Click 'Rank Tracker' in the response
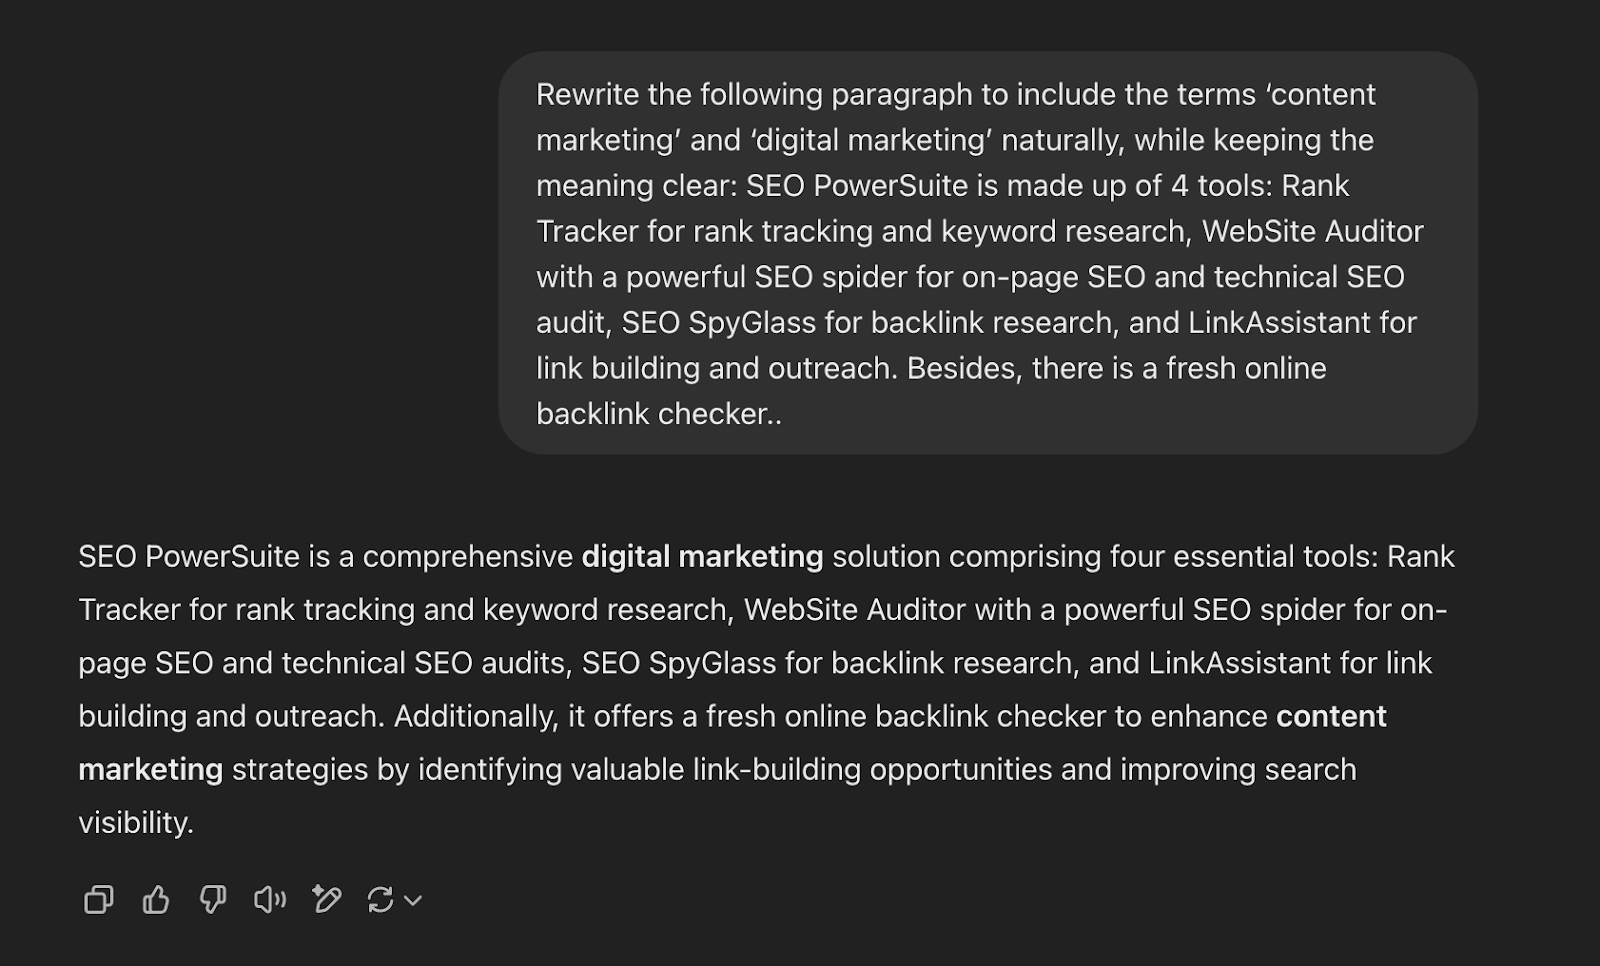1600x966 pixels. pyautogui.click(x=1420, y=557)
